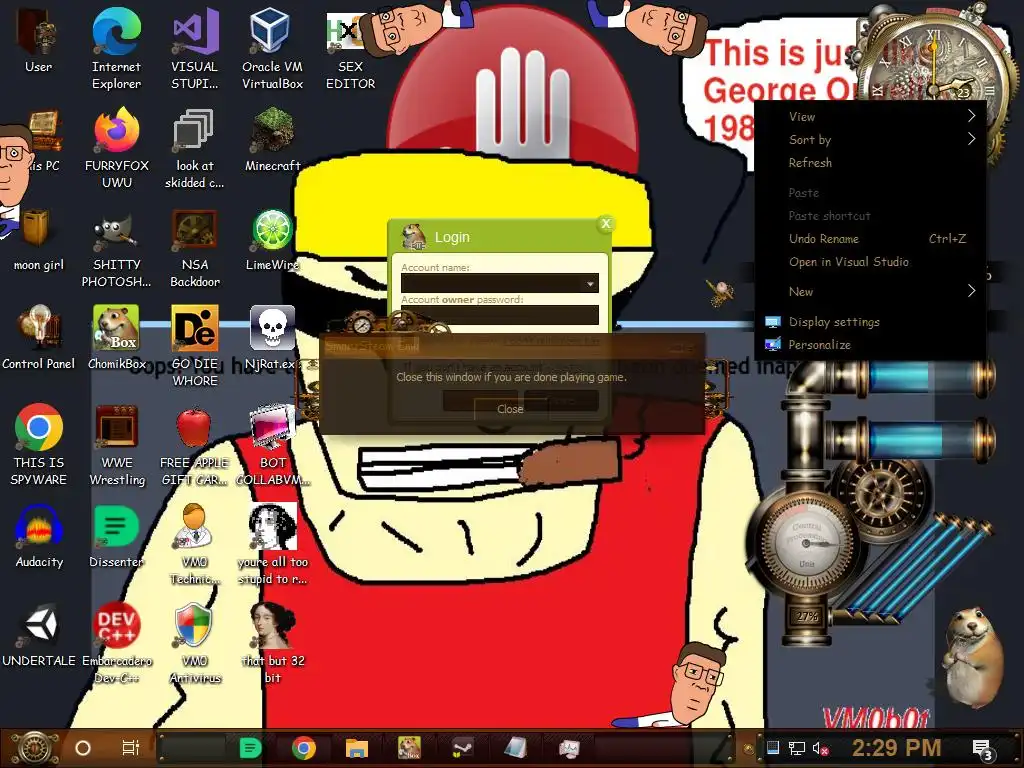Open the User folder desktop icon
The image size is (1024, 768).
click(38, 40)
